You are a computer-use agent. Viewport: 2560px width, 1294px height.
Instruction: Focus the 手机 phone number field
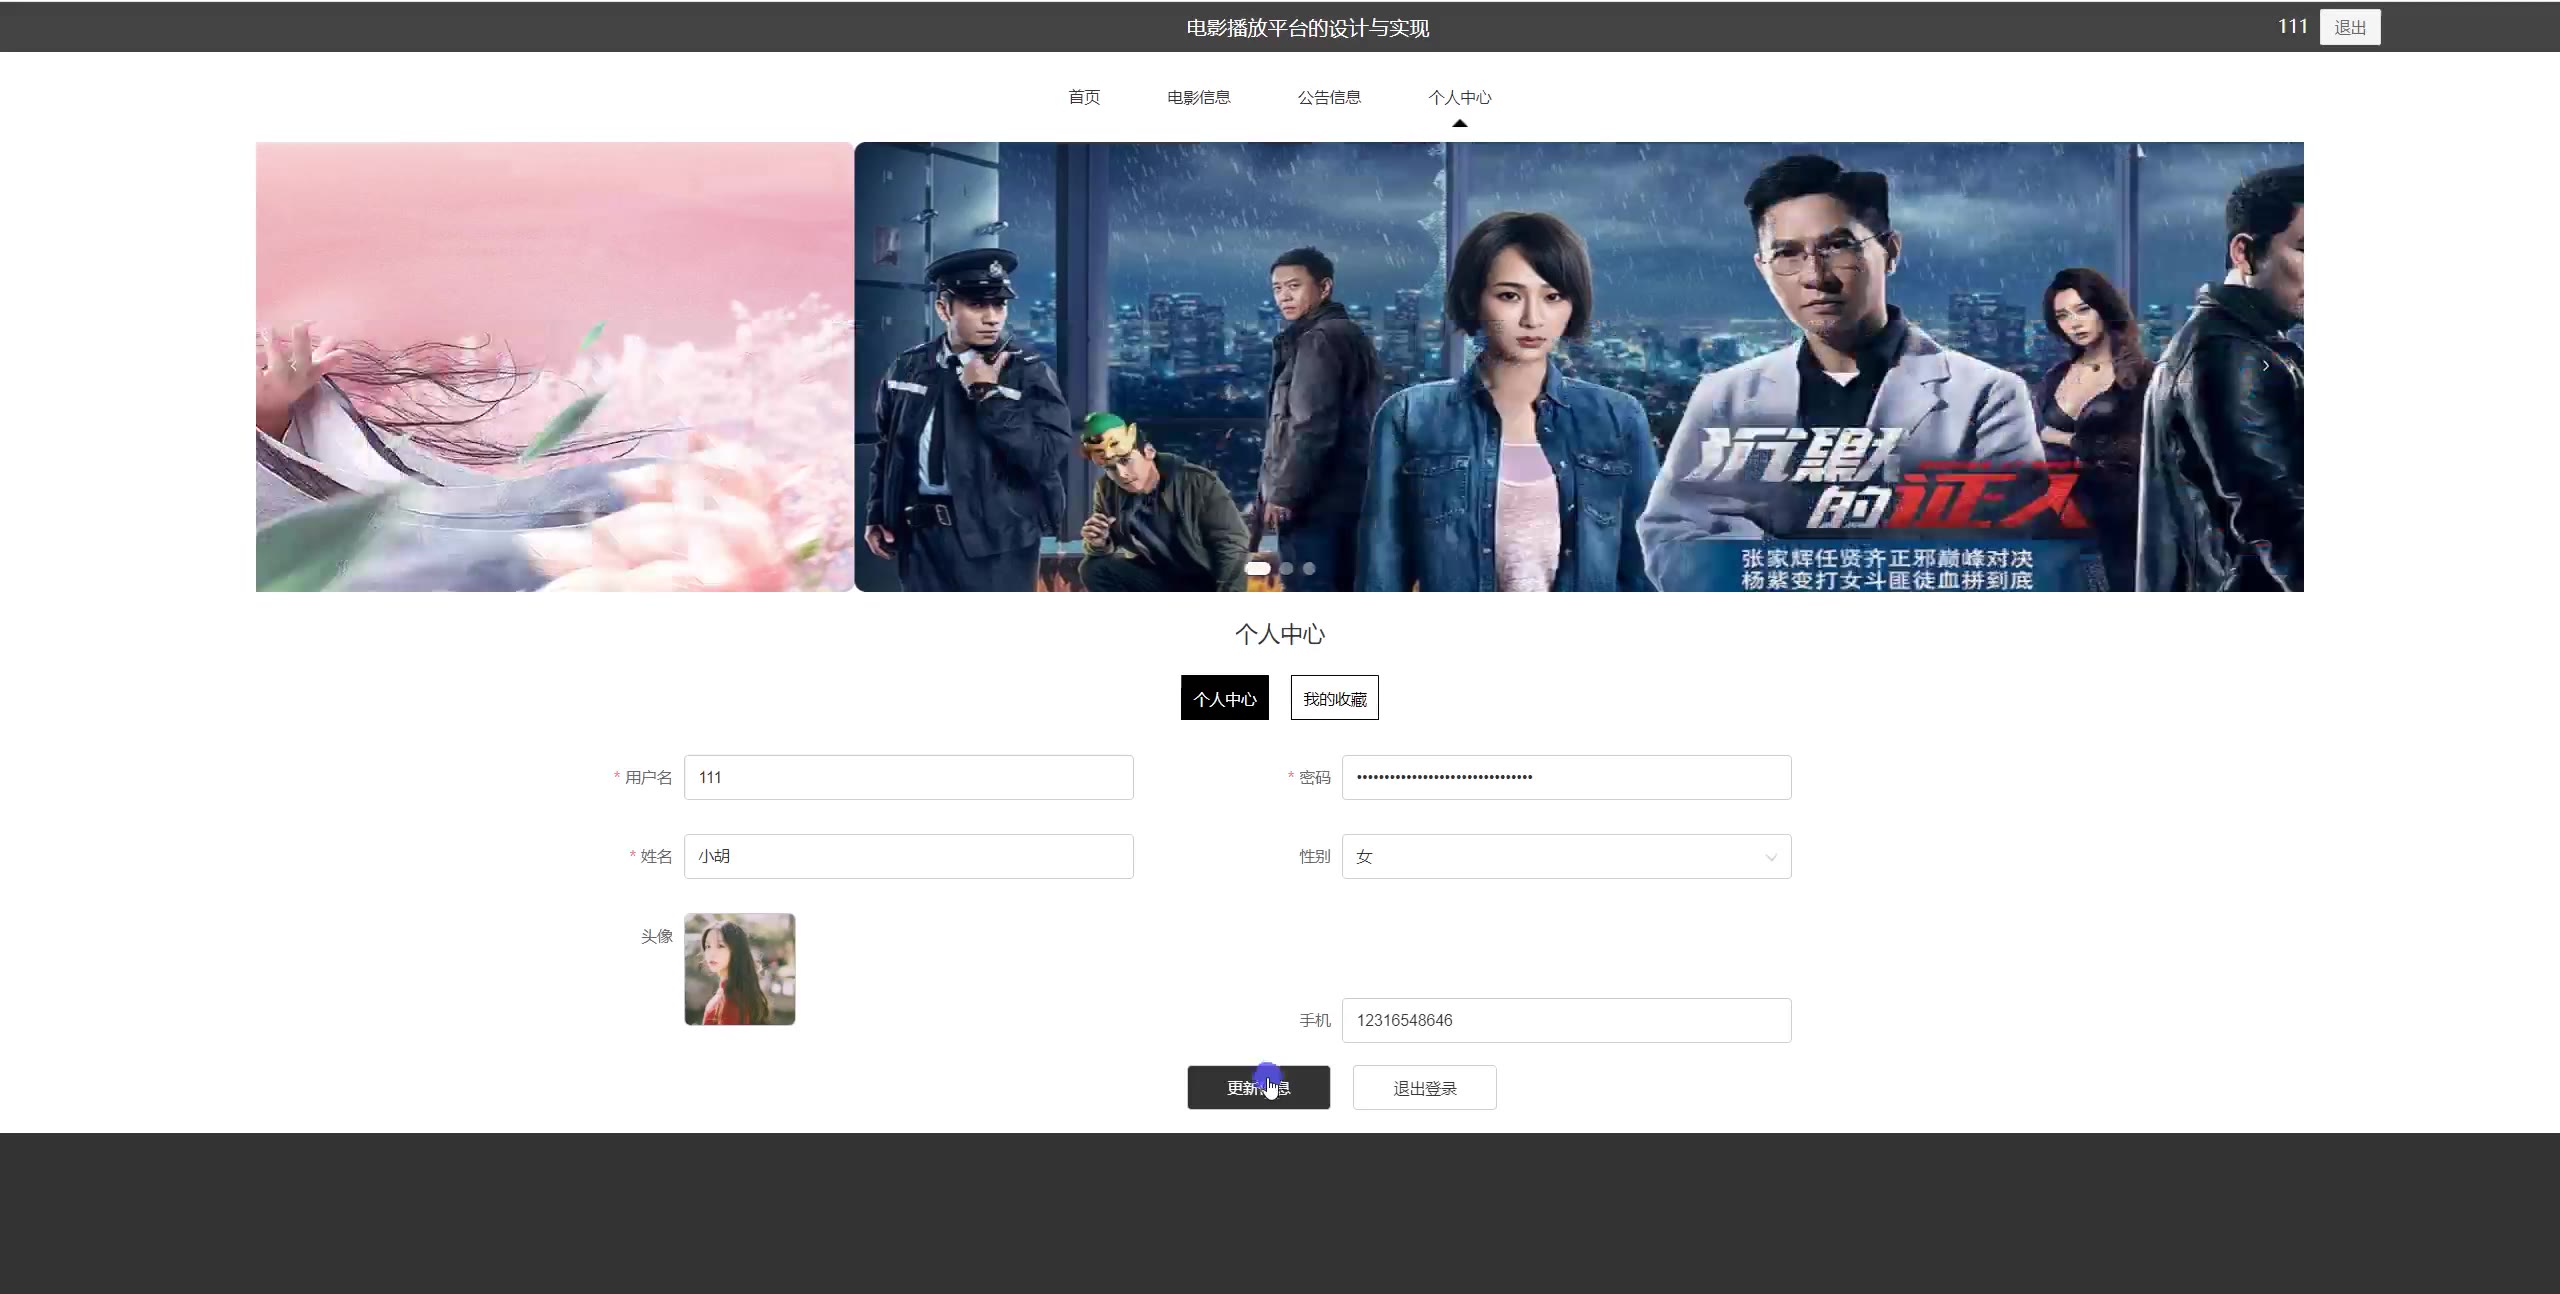(x=1566, y=1020)
